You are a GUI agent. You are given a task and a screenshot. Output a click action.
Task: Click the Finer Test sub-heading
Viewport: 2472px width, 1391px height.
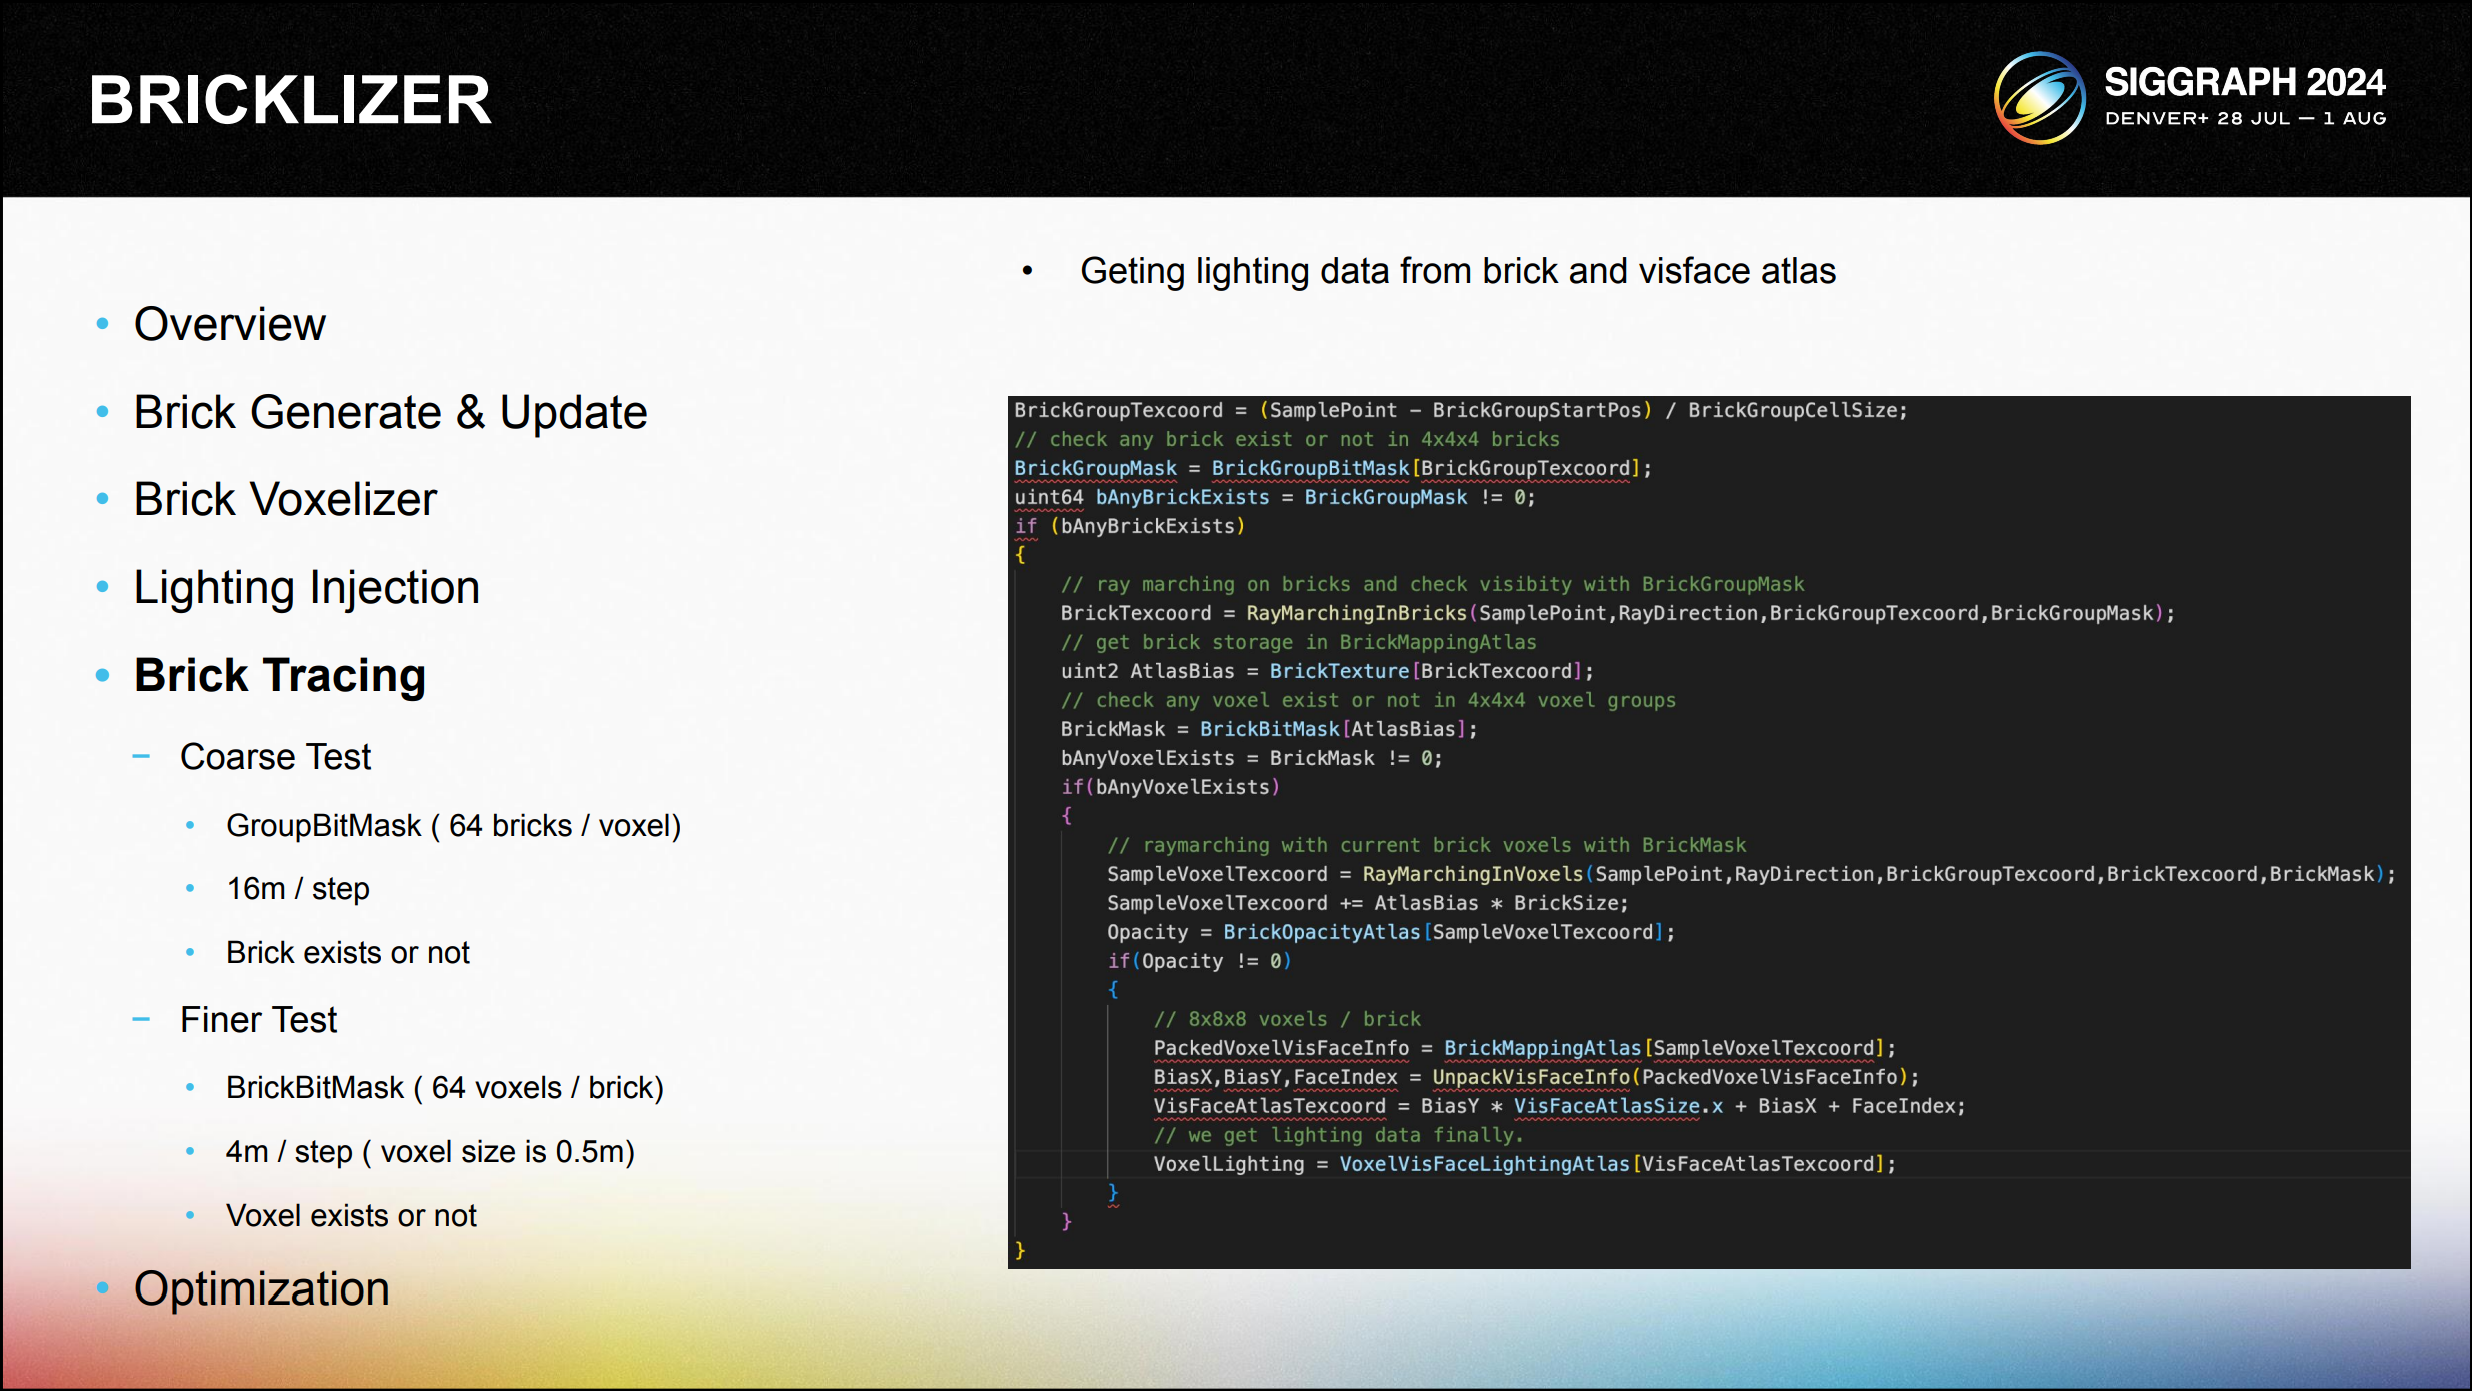coord(258,1020)
